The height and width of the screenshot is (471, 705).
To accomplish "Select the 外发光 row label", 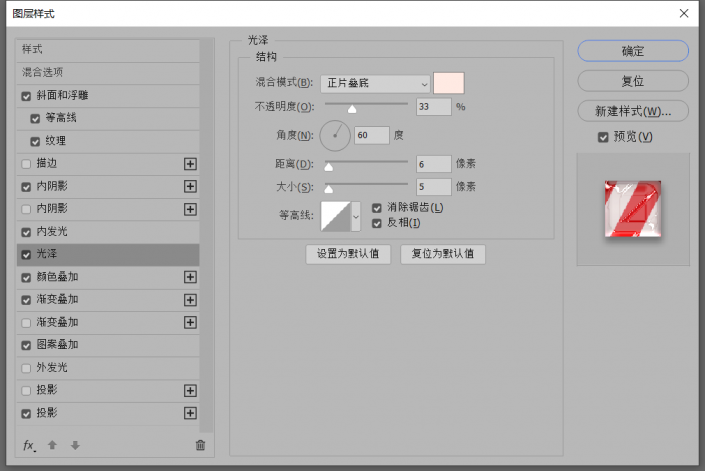I will coord(52,368).
